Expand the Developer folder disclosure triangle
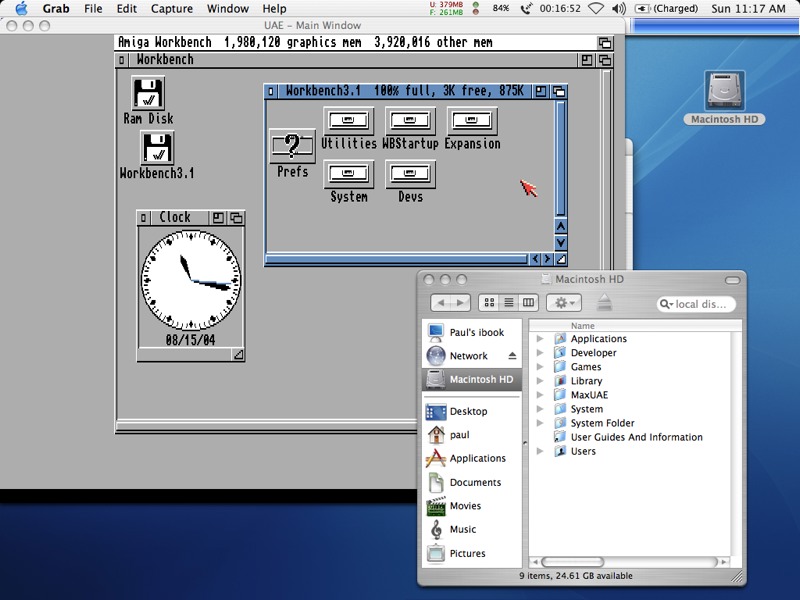800x600 pixels. [539, 353]
